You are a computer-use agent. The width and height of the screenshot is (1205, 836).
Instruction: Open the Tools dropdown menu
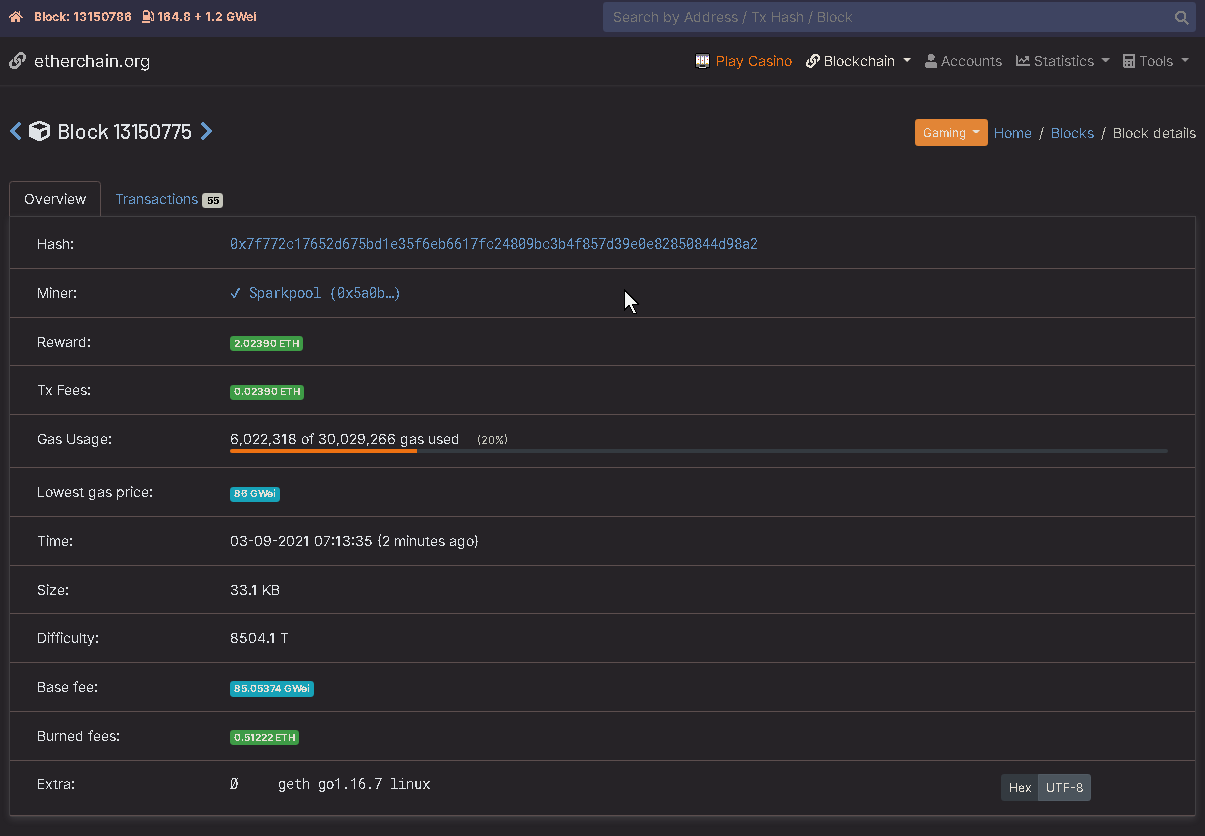[x=1156, y=61]
